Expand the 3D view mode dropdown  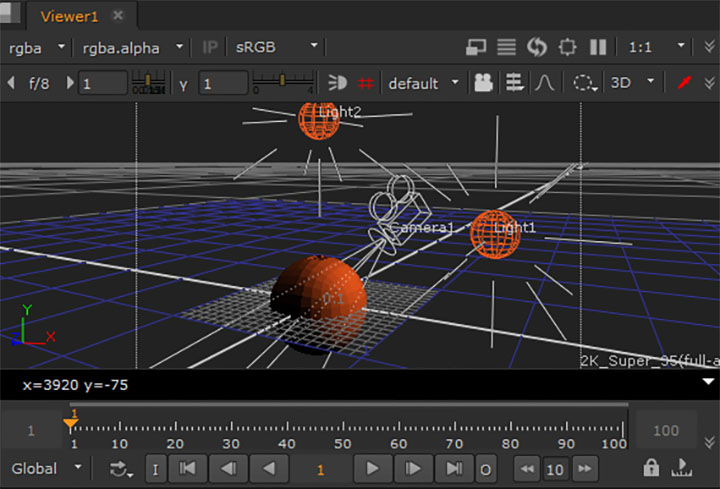pos(634,83)
